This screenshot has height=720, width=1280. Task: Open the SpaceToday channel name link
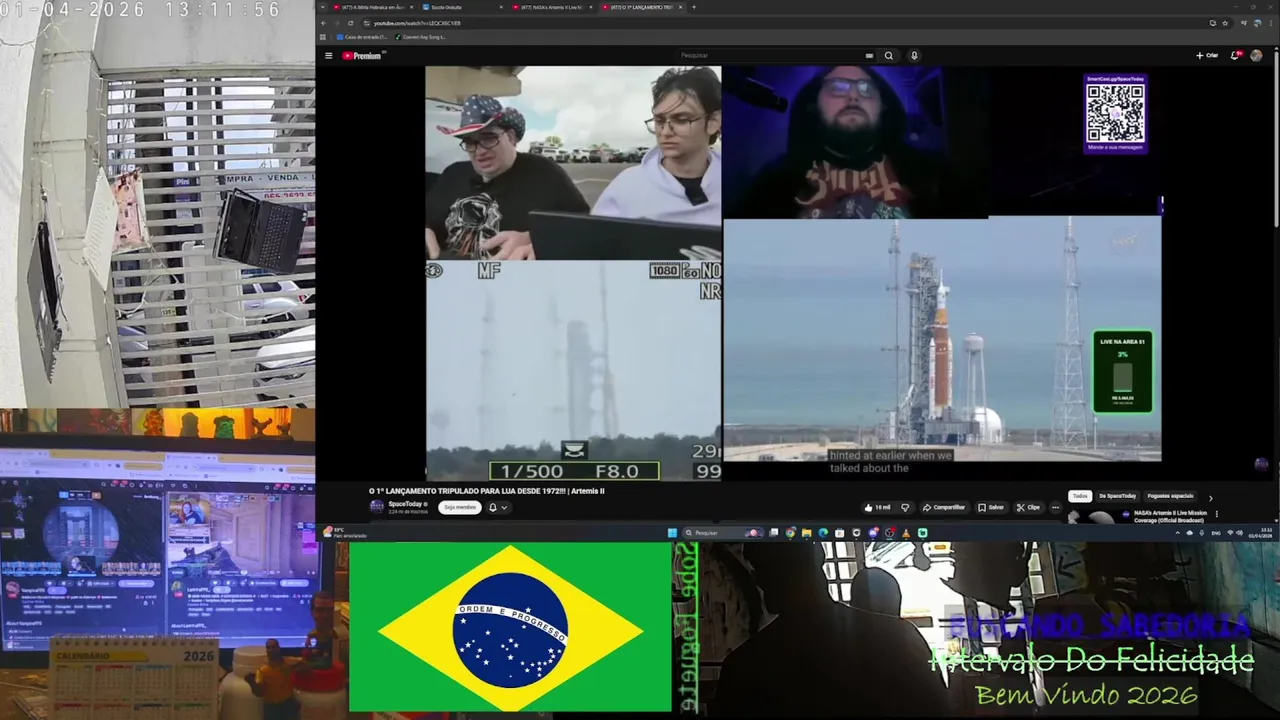coord(405,504)
